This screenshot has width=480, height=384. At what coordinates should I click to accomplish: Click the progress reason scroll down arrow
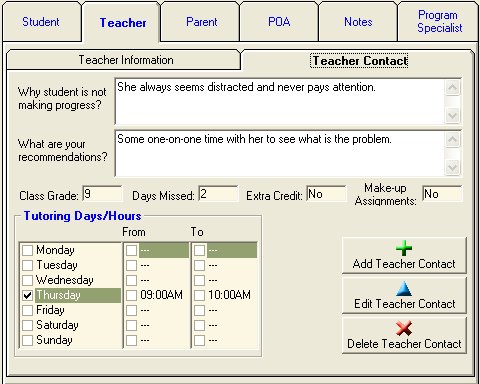click(452, 116)
